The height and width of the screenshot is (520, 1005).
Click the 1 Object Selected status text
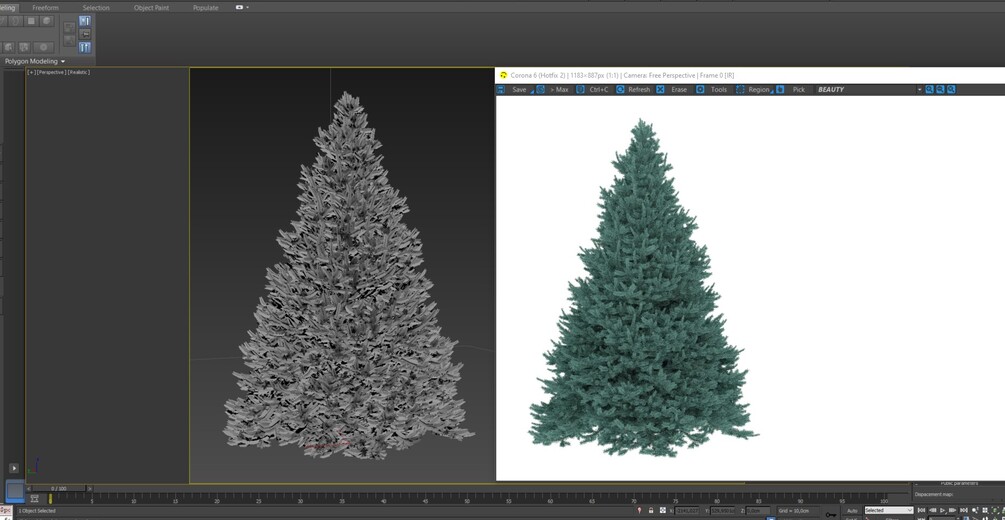[37, 511]
